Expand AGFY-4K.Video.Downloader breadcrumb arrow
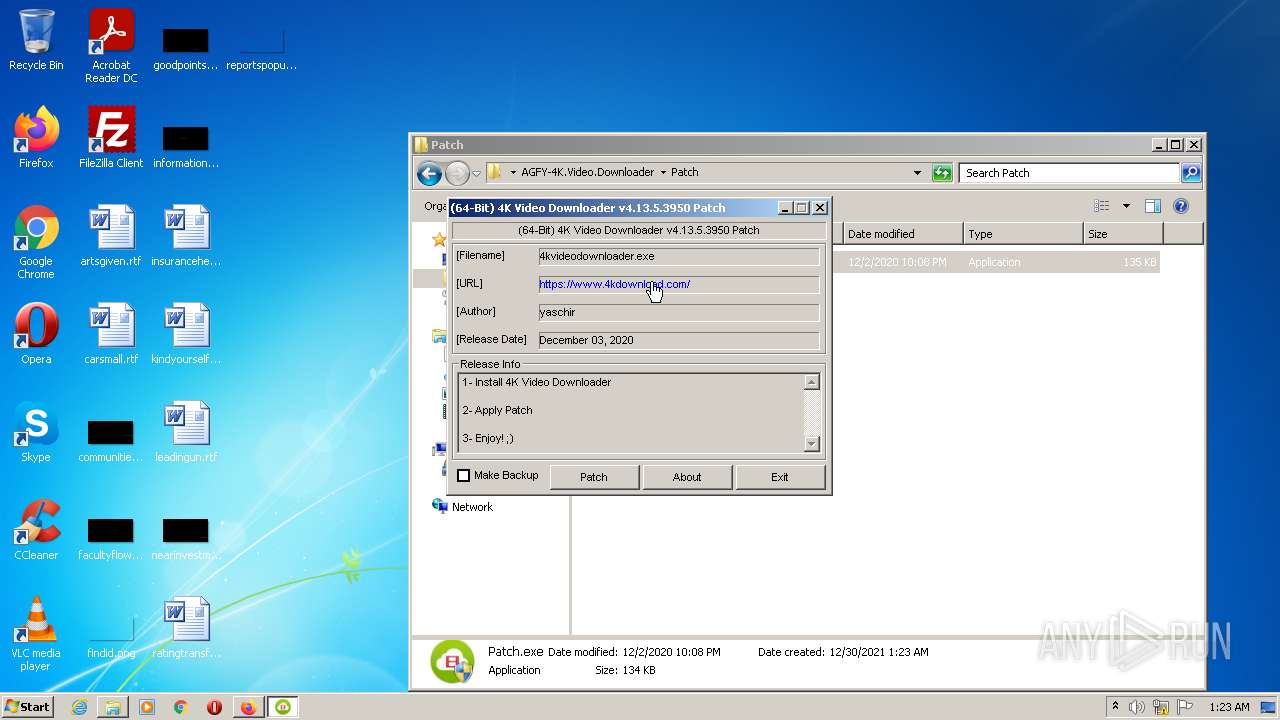Image resolution: width=1280 pixels, height=720 pixels. 663,173
